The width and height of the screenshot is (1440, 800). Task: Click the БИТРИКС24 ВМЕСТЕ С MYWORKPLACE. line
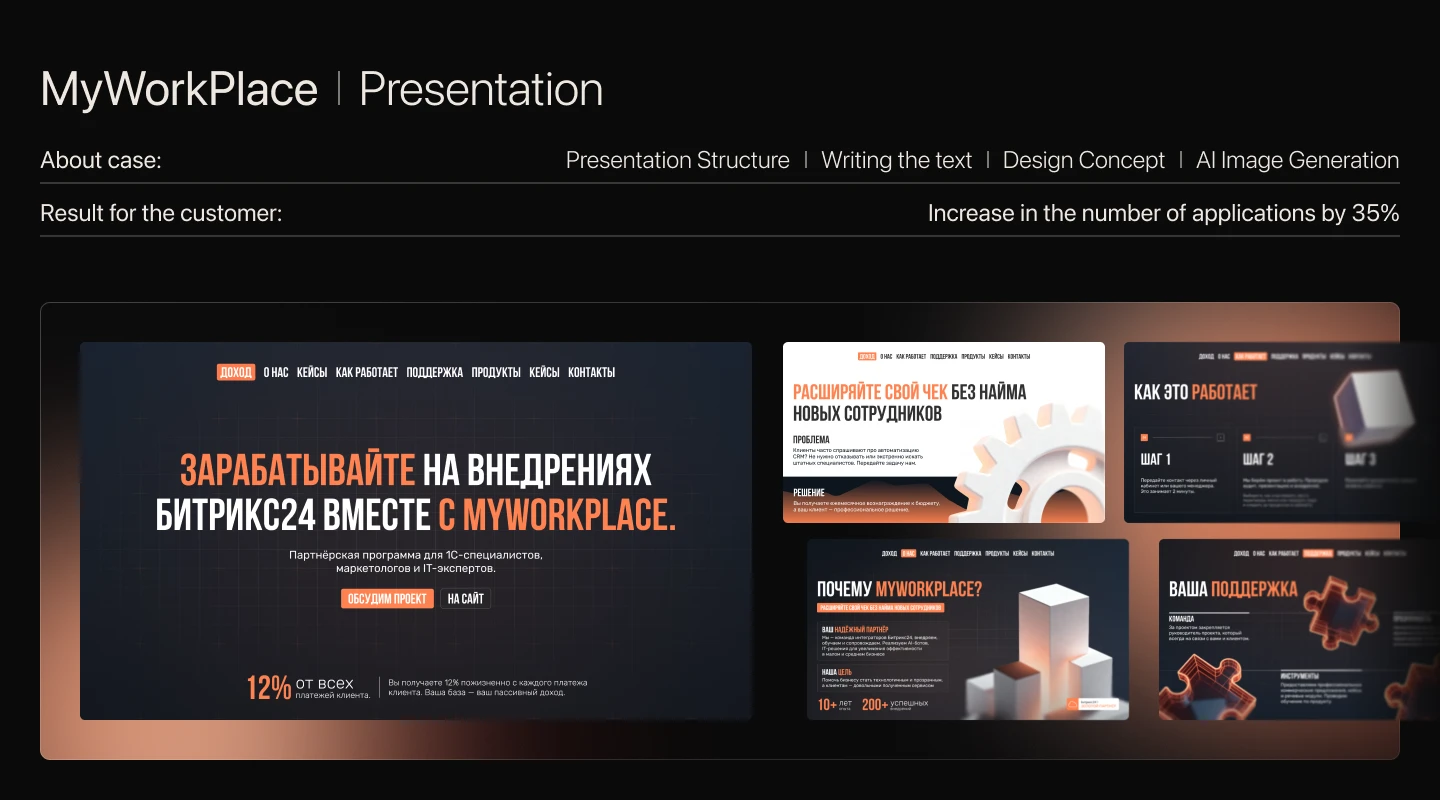click(x=416, y=514)
